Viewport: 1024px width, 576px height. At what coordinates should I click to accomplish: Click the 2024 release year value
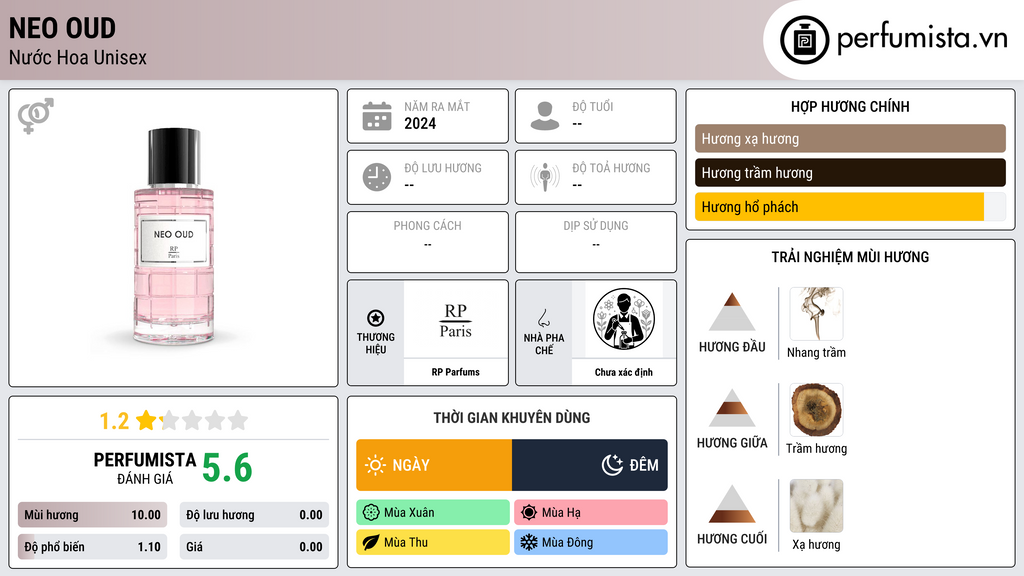coord(420,123)
